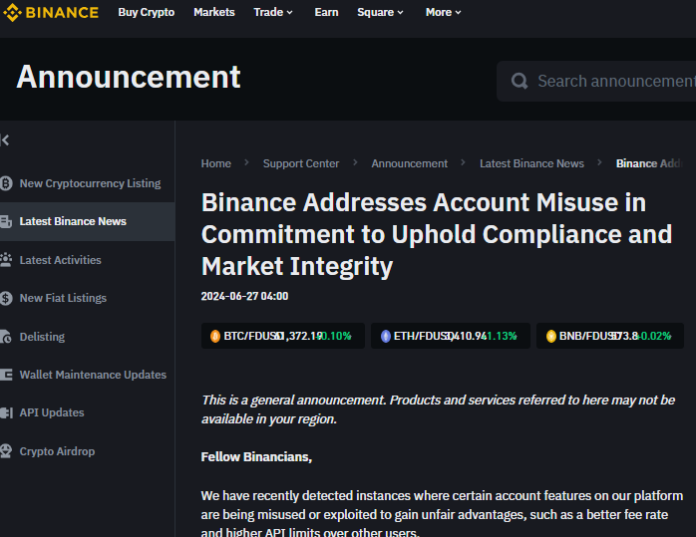The width and height of the screenshot is (696, 537).
Task: Click the New Fiat Listings dollar icon
Action: tap(6, 298)
